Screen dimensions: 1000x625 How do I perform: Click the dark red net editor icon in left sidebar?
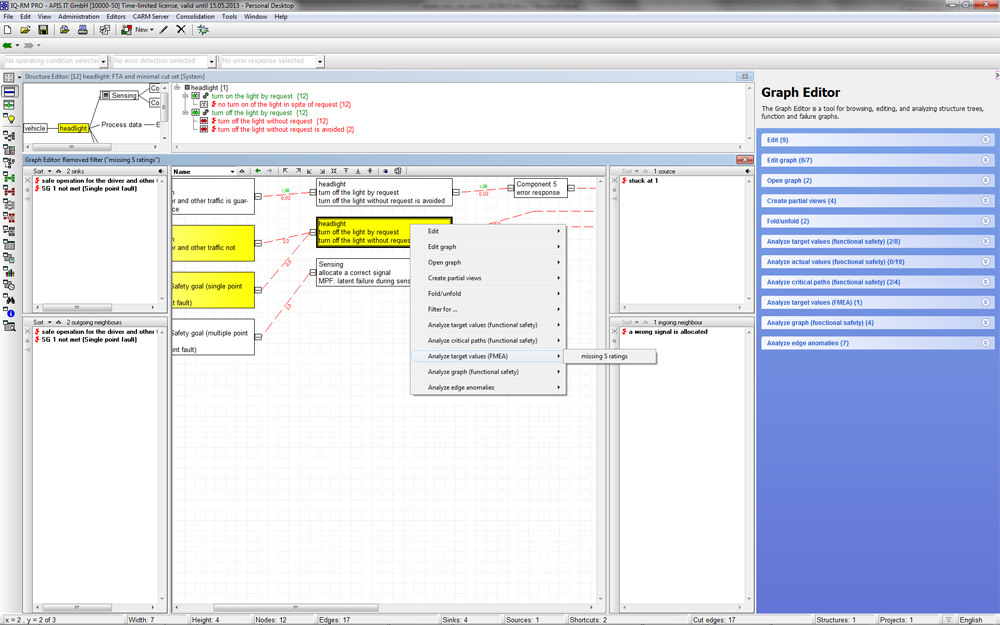9,190
